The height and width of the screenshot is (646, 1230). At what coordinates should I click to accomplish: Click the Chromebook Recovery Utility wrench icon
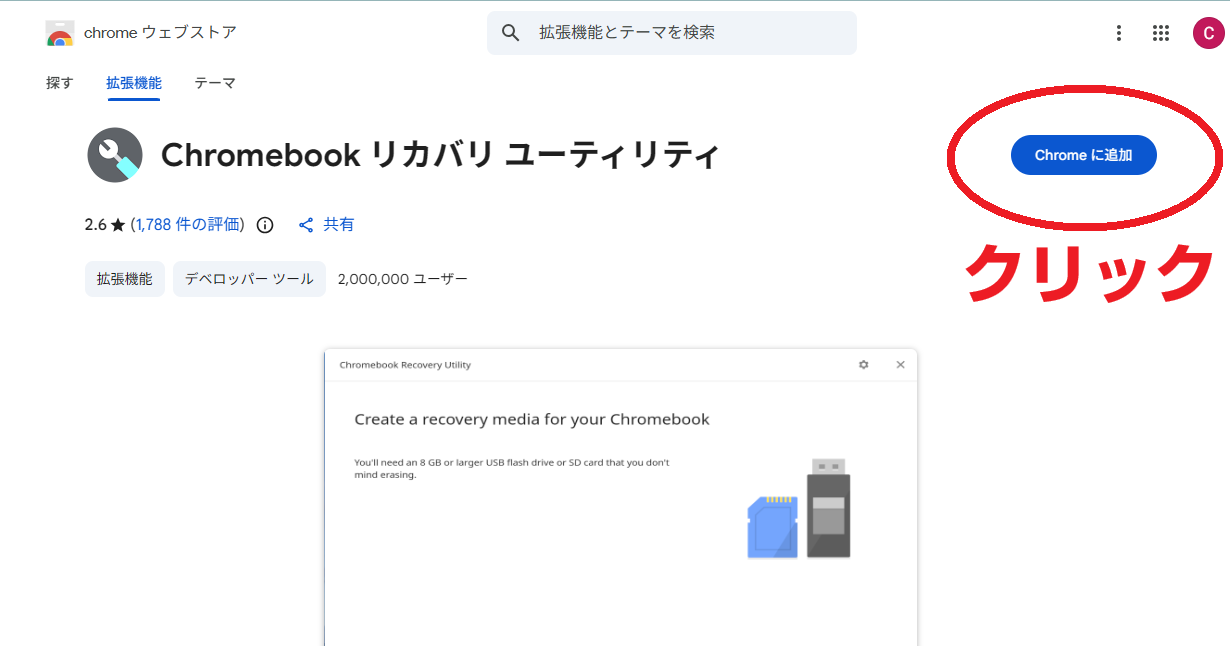click(115, 155)
